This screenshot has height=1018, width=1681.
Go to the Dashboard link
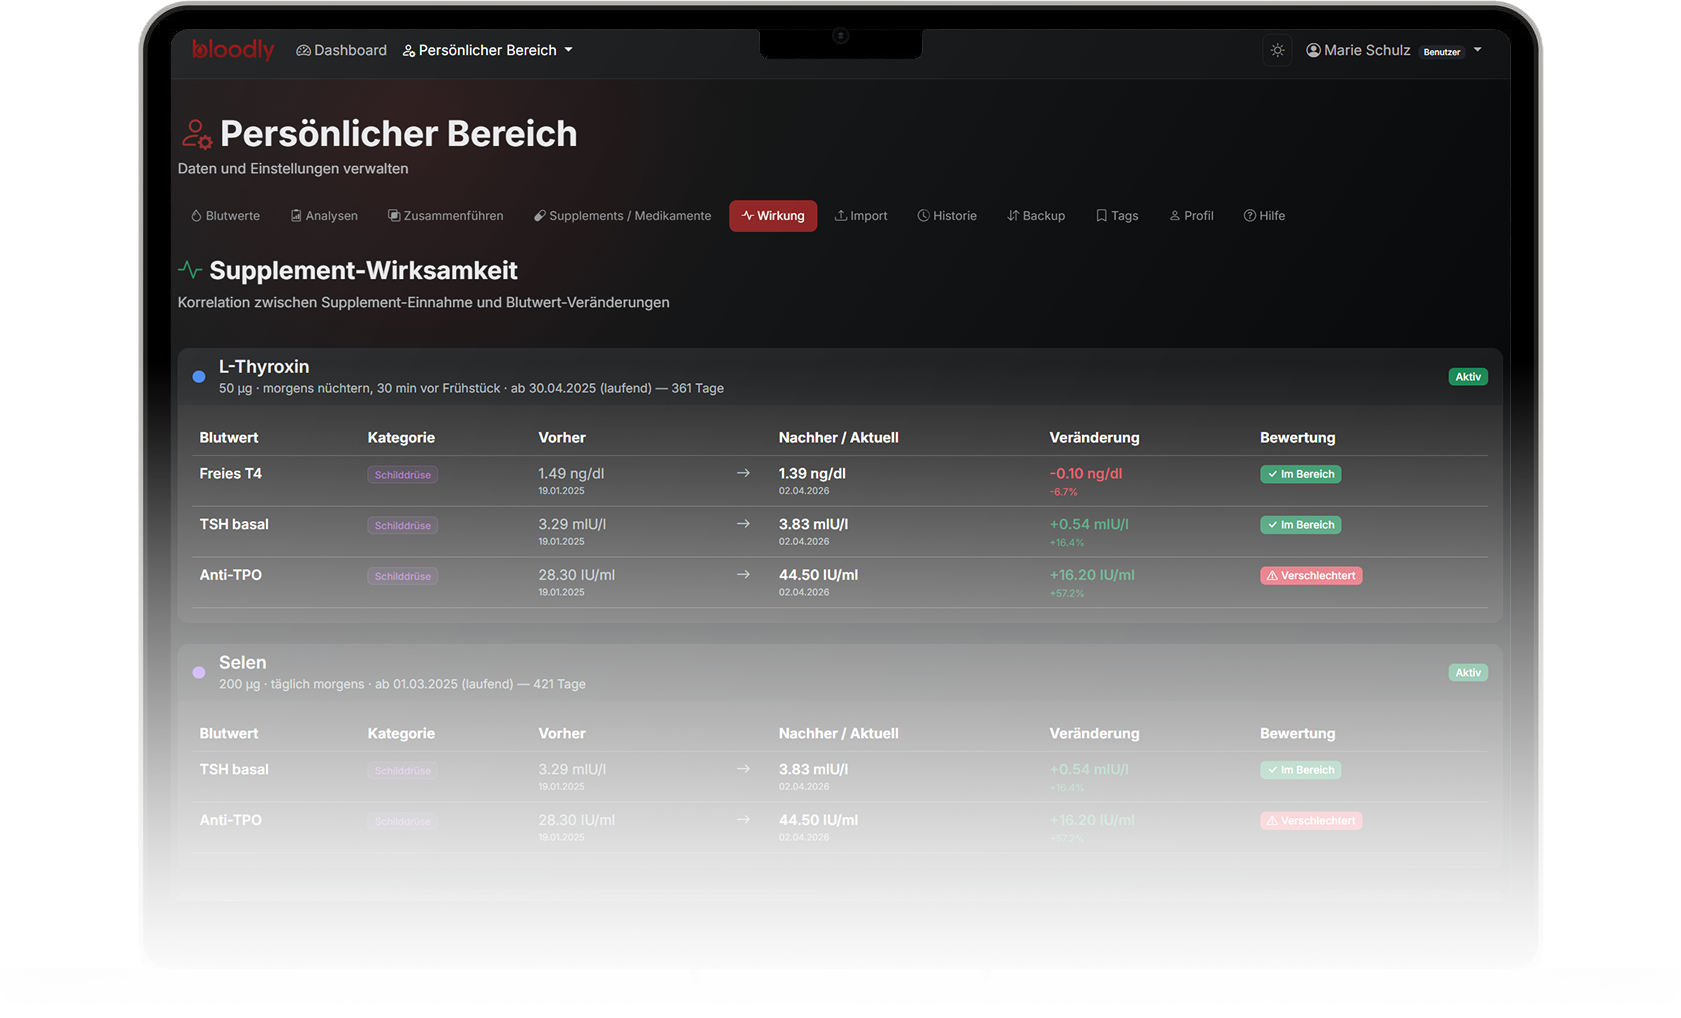point(341,50)
